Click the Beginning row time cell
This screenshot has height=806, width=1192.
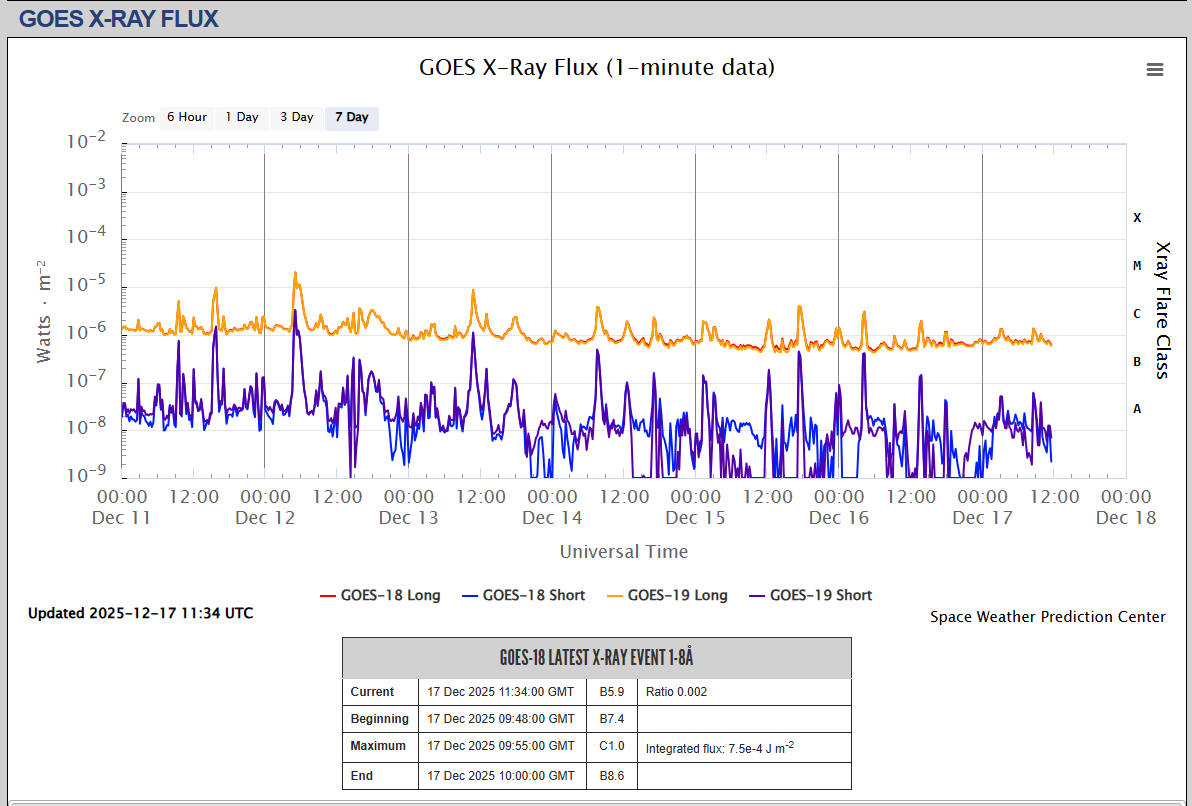(x=500, y=719)
